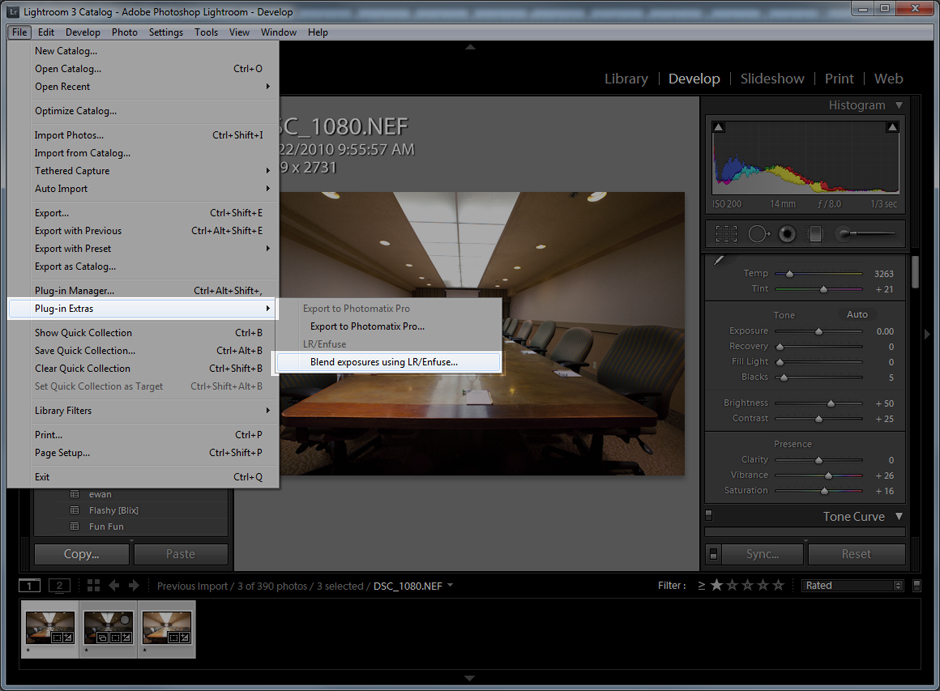Select the first filmstrip thumbnail

coord(50,629)
